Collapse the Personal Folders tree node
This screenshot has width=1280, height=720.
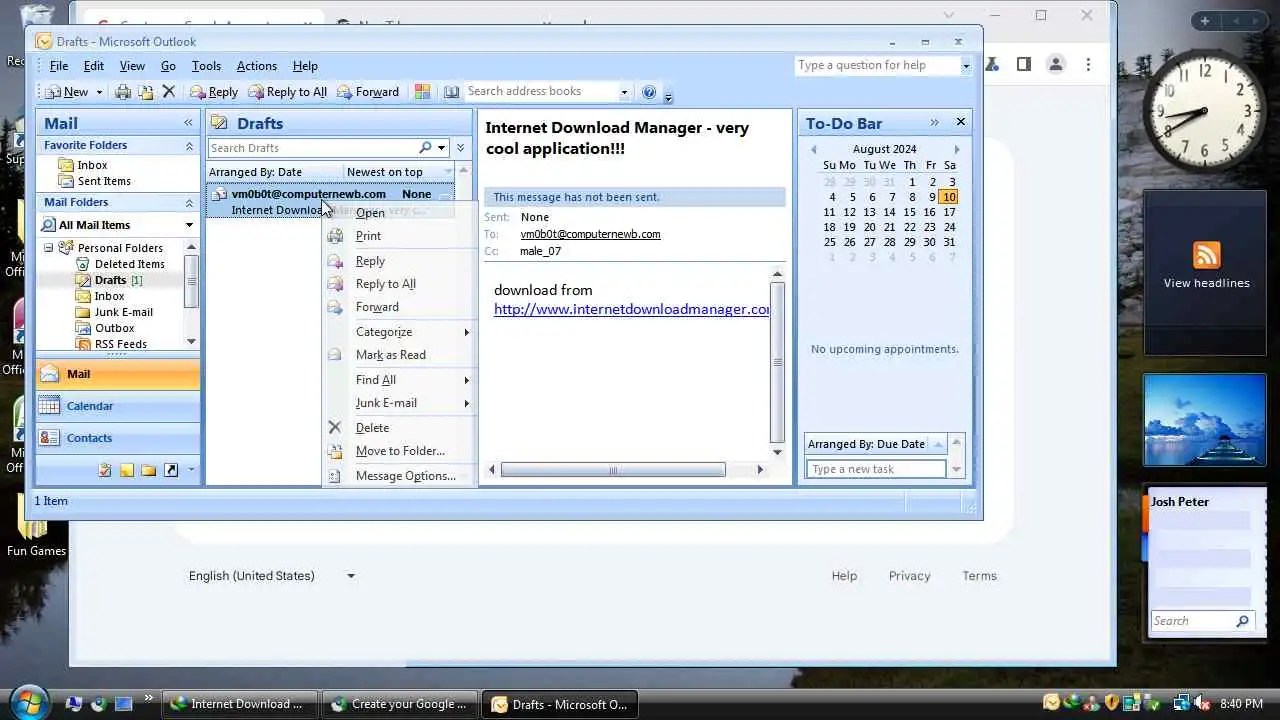[x=48, y=248]
